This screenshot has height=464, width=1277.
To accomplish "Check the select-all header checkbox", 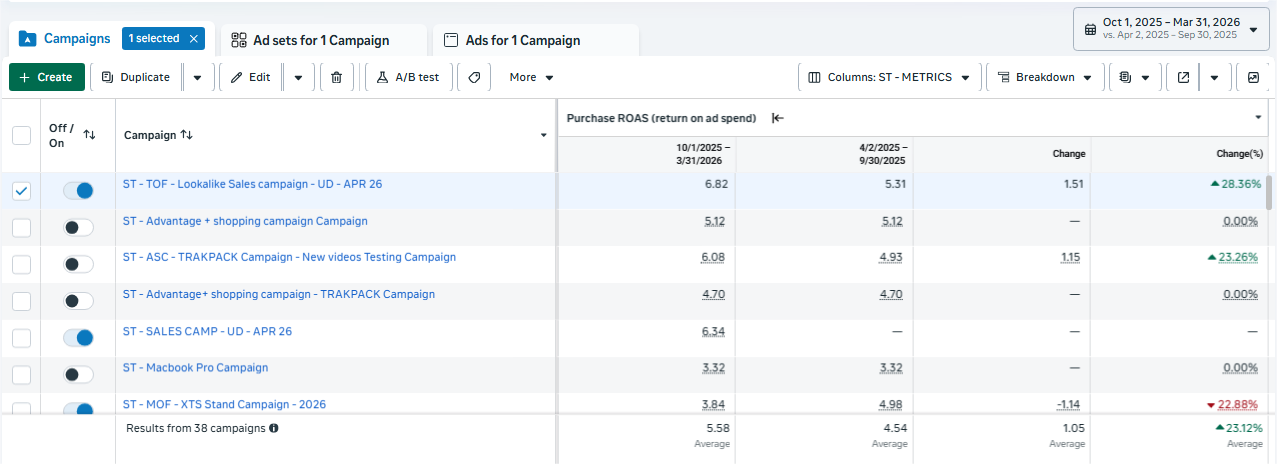I will (21, 135).
